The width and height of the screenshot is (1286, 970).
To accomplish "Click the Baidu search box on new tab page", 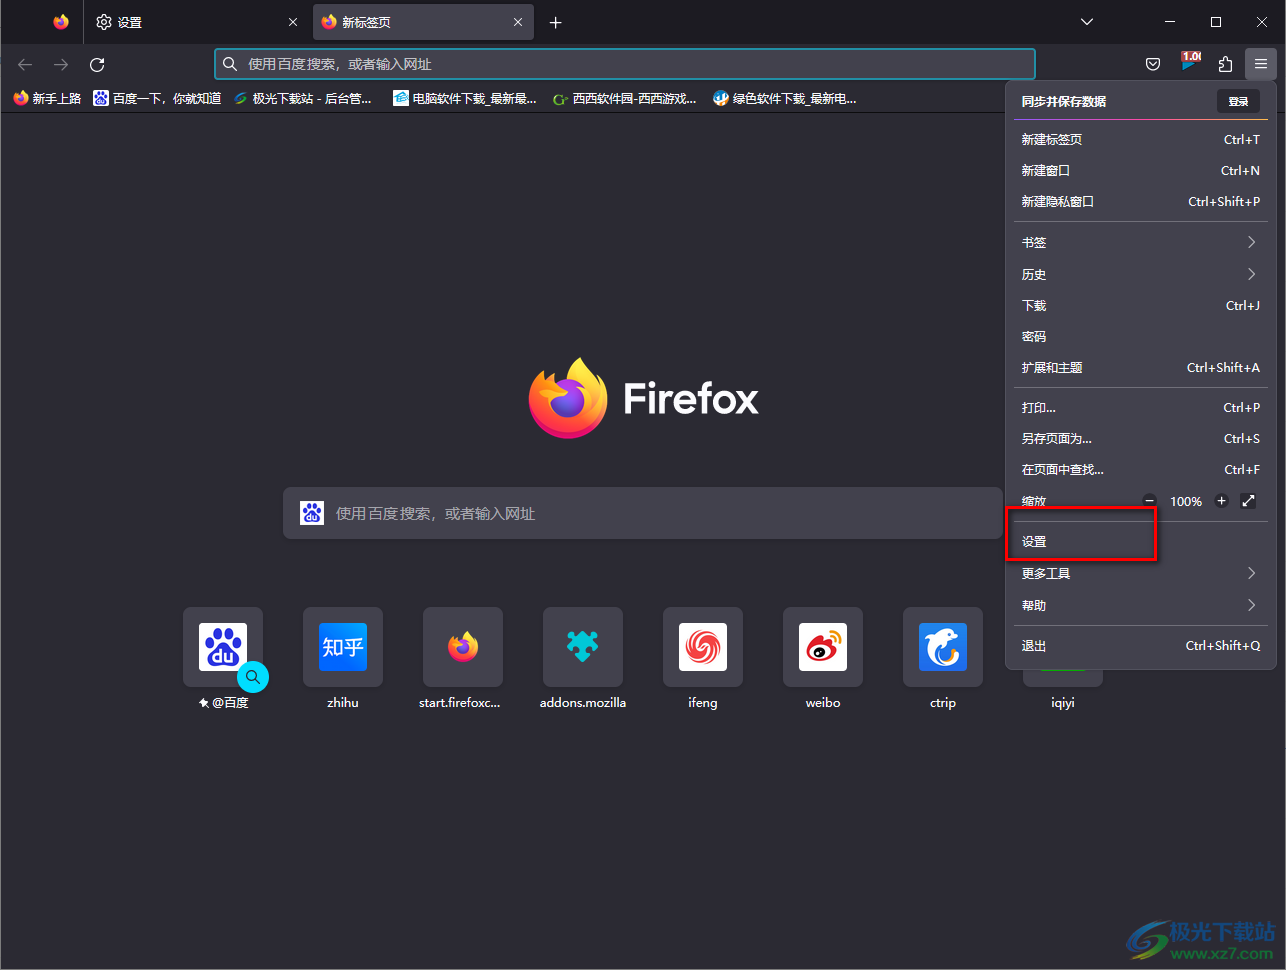I will point(643,513).
